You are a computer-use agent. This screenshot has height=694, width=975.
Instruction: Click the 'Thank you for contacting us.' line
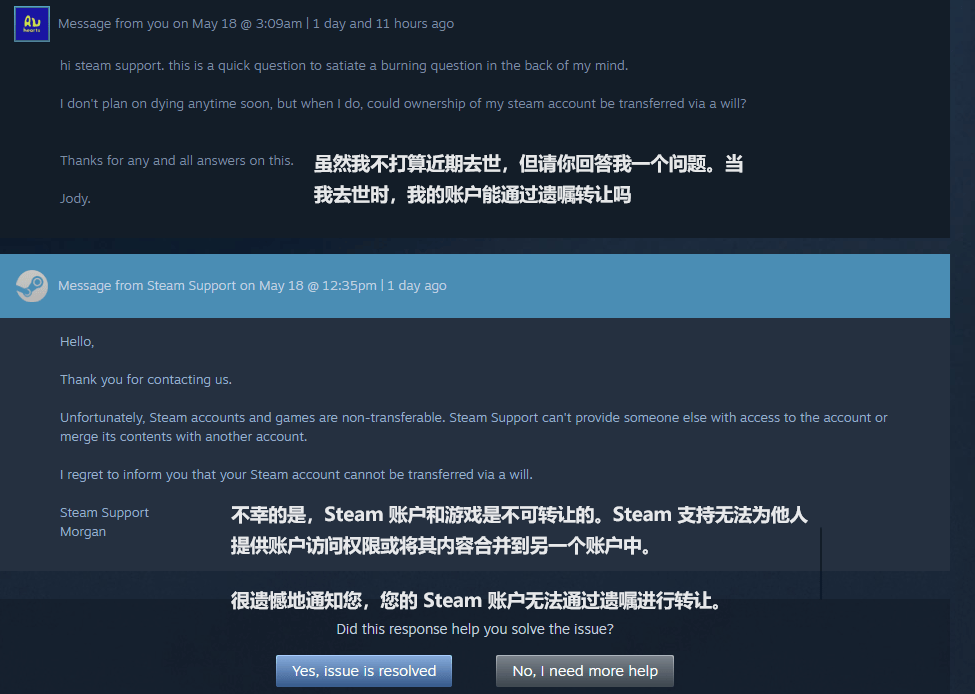click(x=146, y=380)
